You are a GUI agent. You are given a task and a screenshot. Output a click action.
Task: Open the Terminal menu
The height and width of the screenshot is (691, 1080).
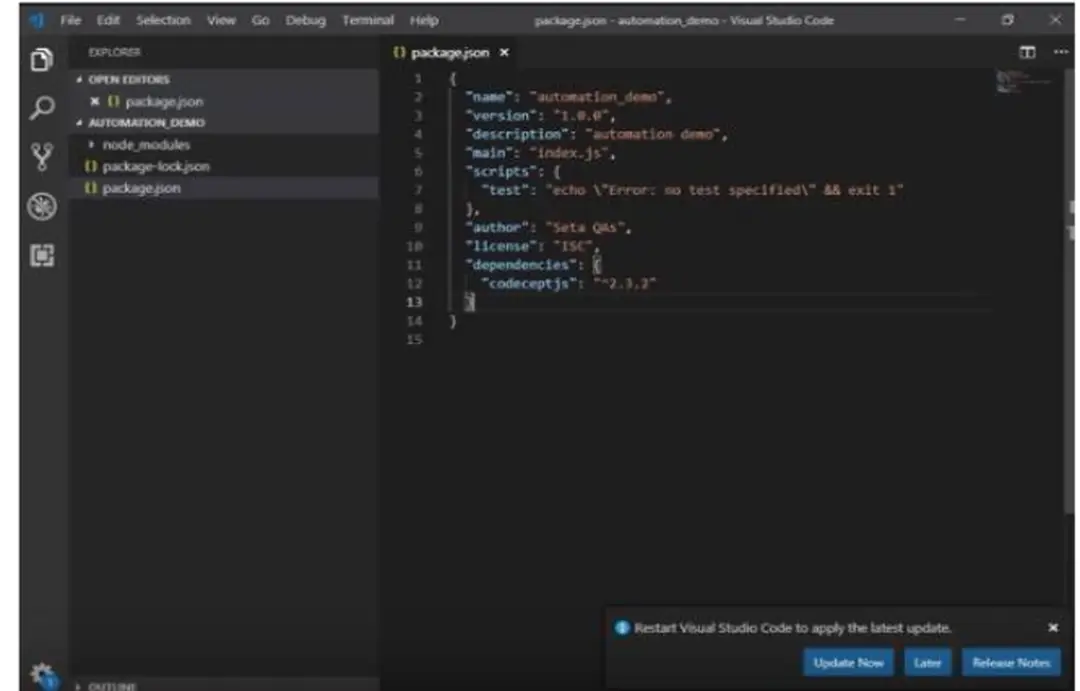[x=368, y=20]
